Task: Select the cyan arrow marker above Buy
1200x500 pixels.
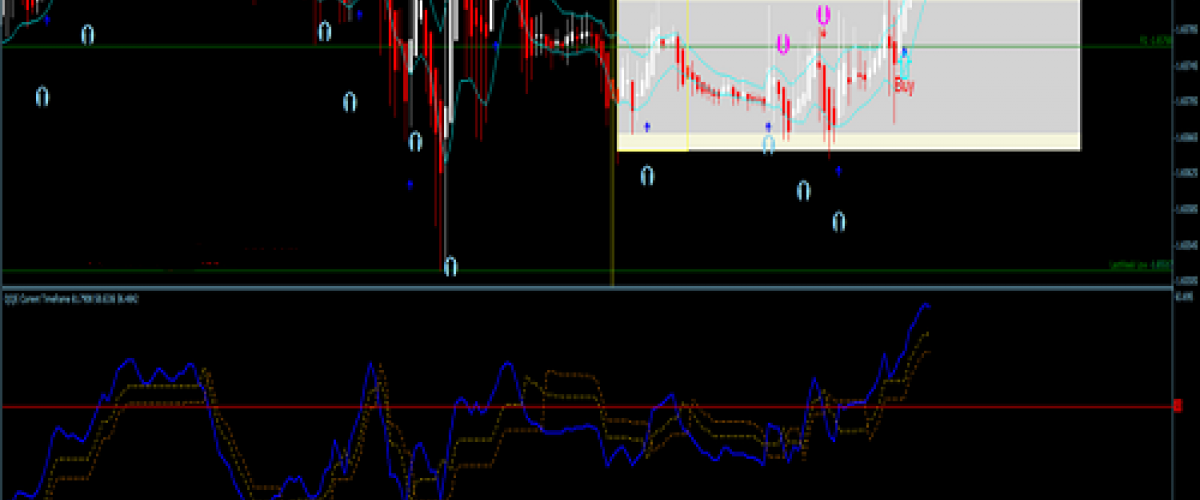Action: [x=904, y=60]
